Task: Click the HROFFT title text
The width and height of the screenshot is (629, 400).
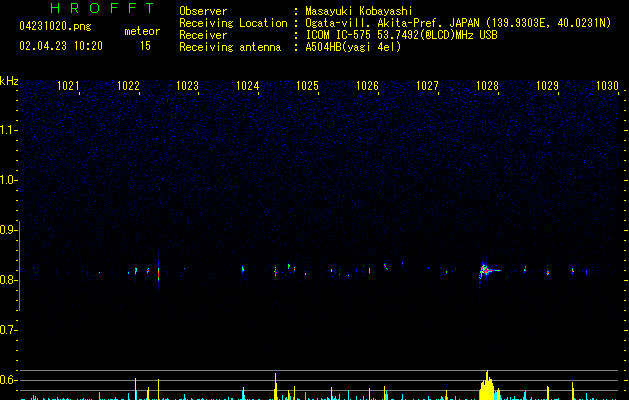Action: pyautogui.click(x=102, y=8)
